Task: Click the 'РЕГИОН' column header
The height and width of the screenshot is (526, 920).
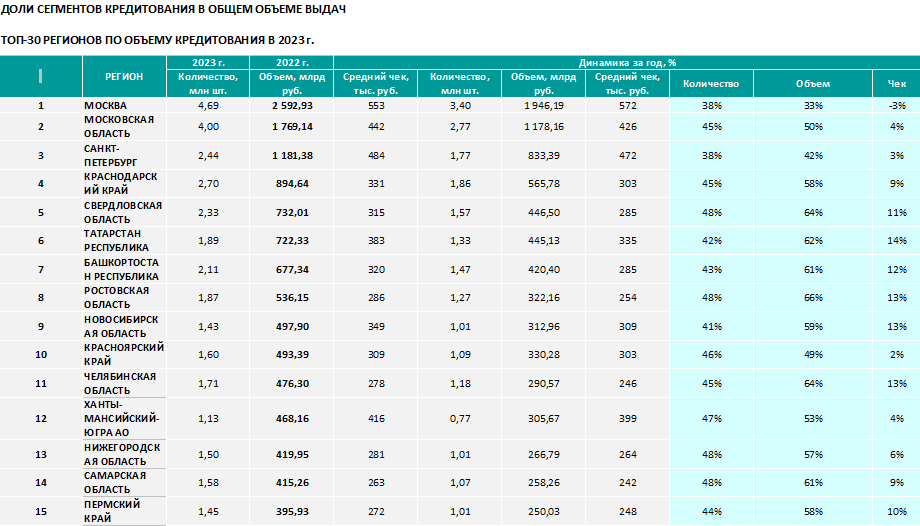Action: click(x=124, y=76)
